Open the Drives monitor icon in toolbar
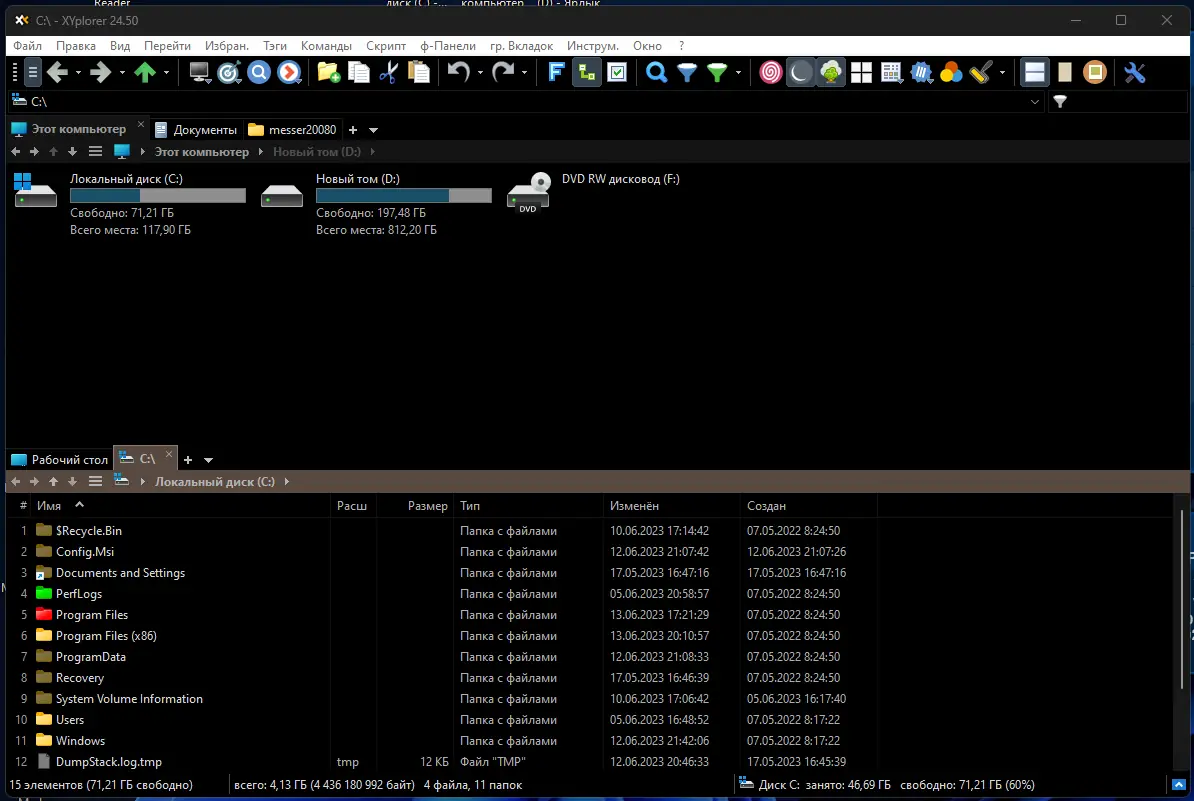1194x801 pixels. (x=200, y=73)
